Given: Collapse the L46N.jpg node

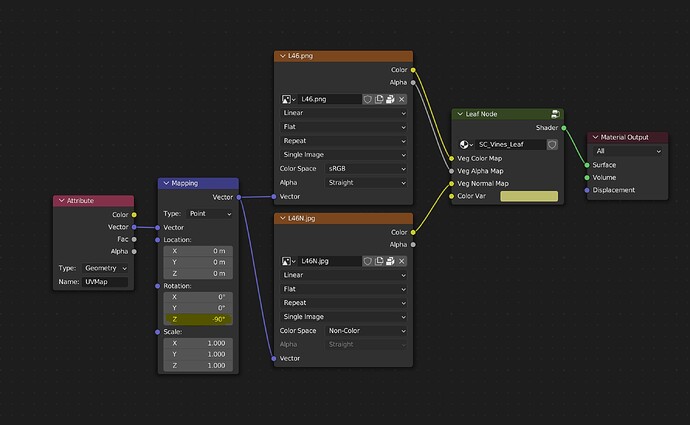Looking at the screenshot, I should click(283, 218).
